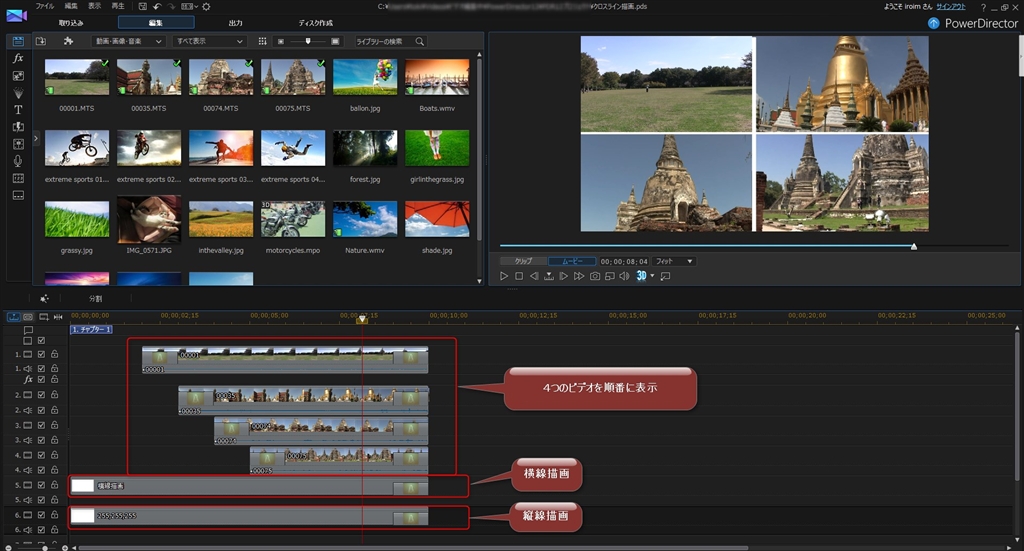The height and width of the screenshot is (551, 1024).
Task: Undo the last action
Action: point(157,7)
